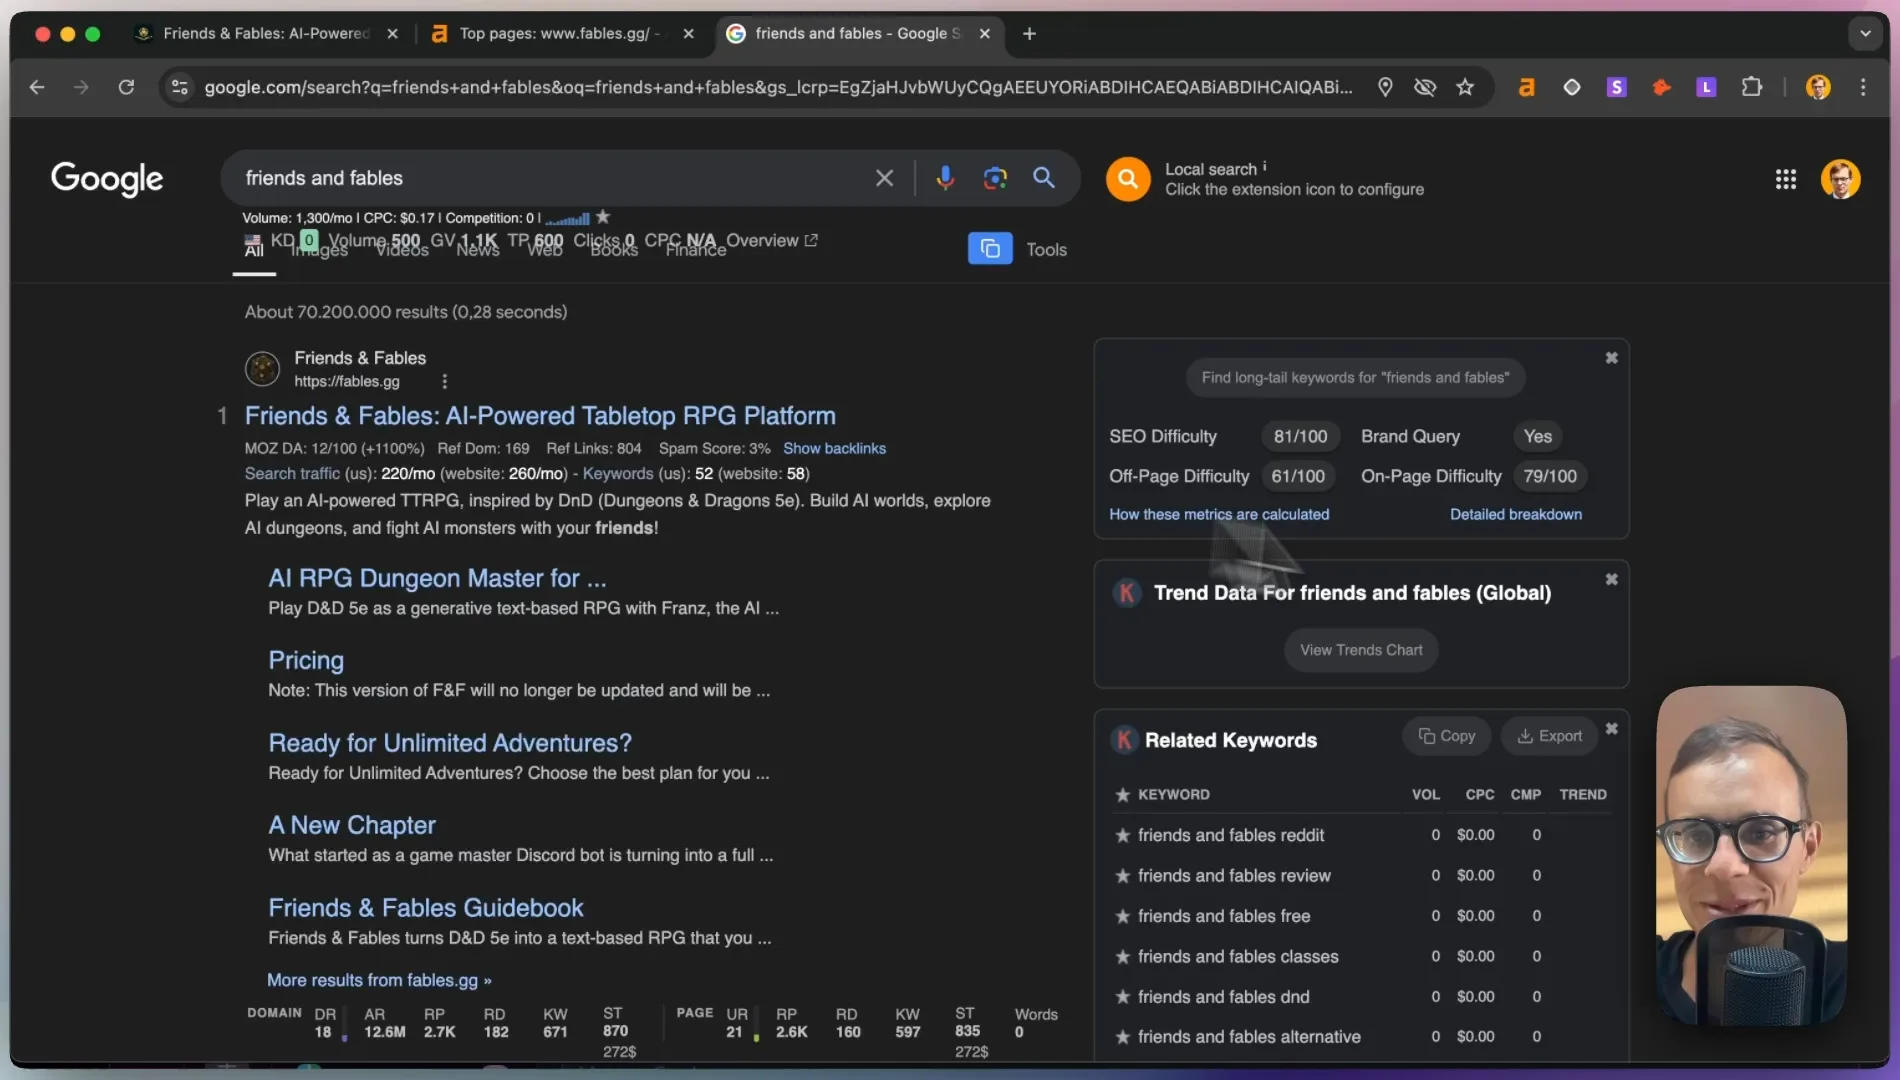This screenshot has width=1900, height=1080.
Task: Open the AI RPG Dungeon Master sitelink
Action: pos(437,578)
